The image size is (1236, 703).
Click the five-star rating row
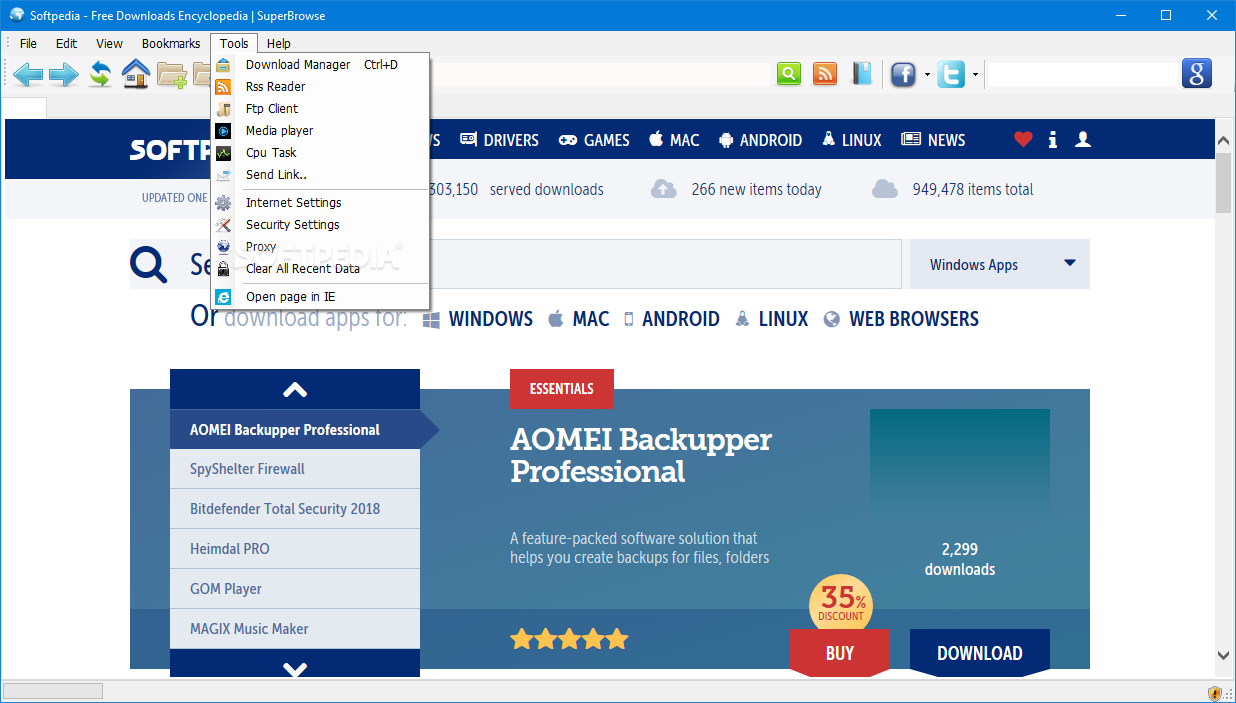[x=569, y=638]
